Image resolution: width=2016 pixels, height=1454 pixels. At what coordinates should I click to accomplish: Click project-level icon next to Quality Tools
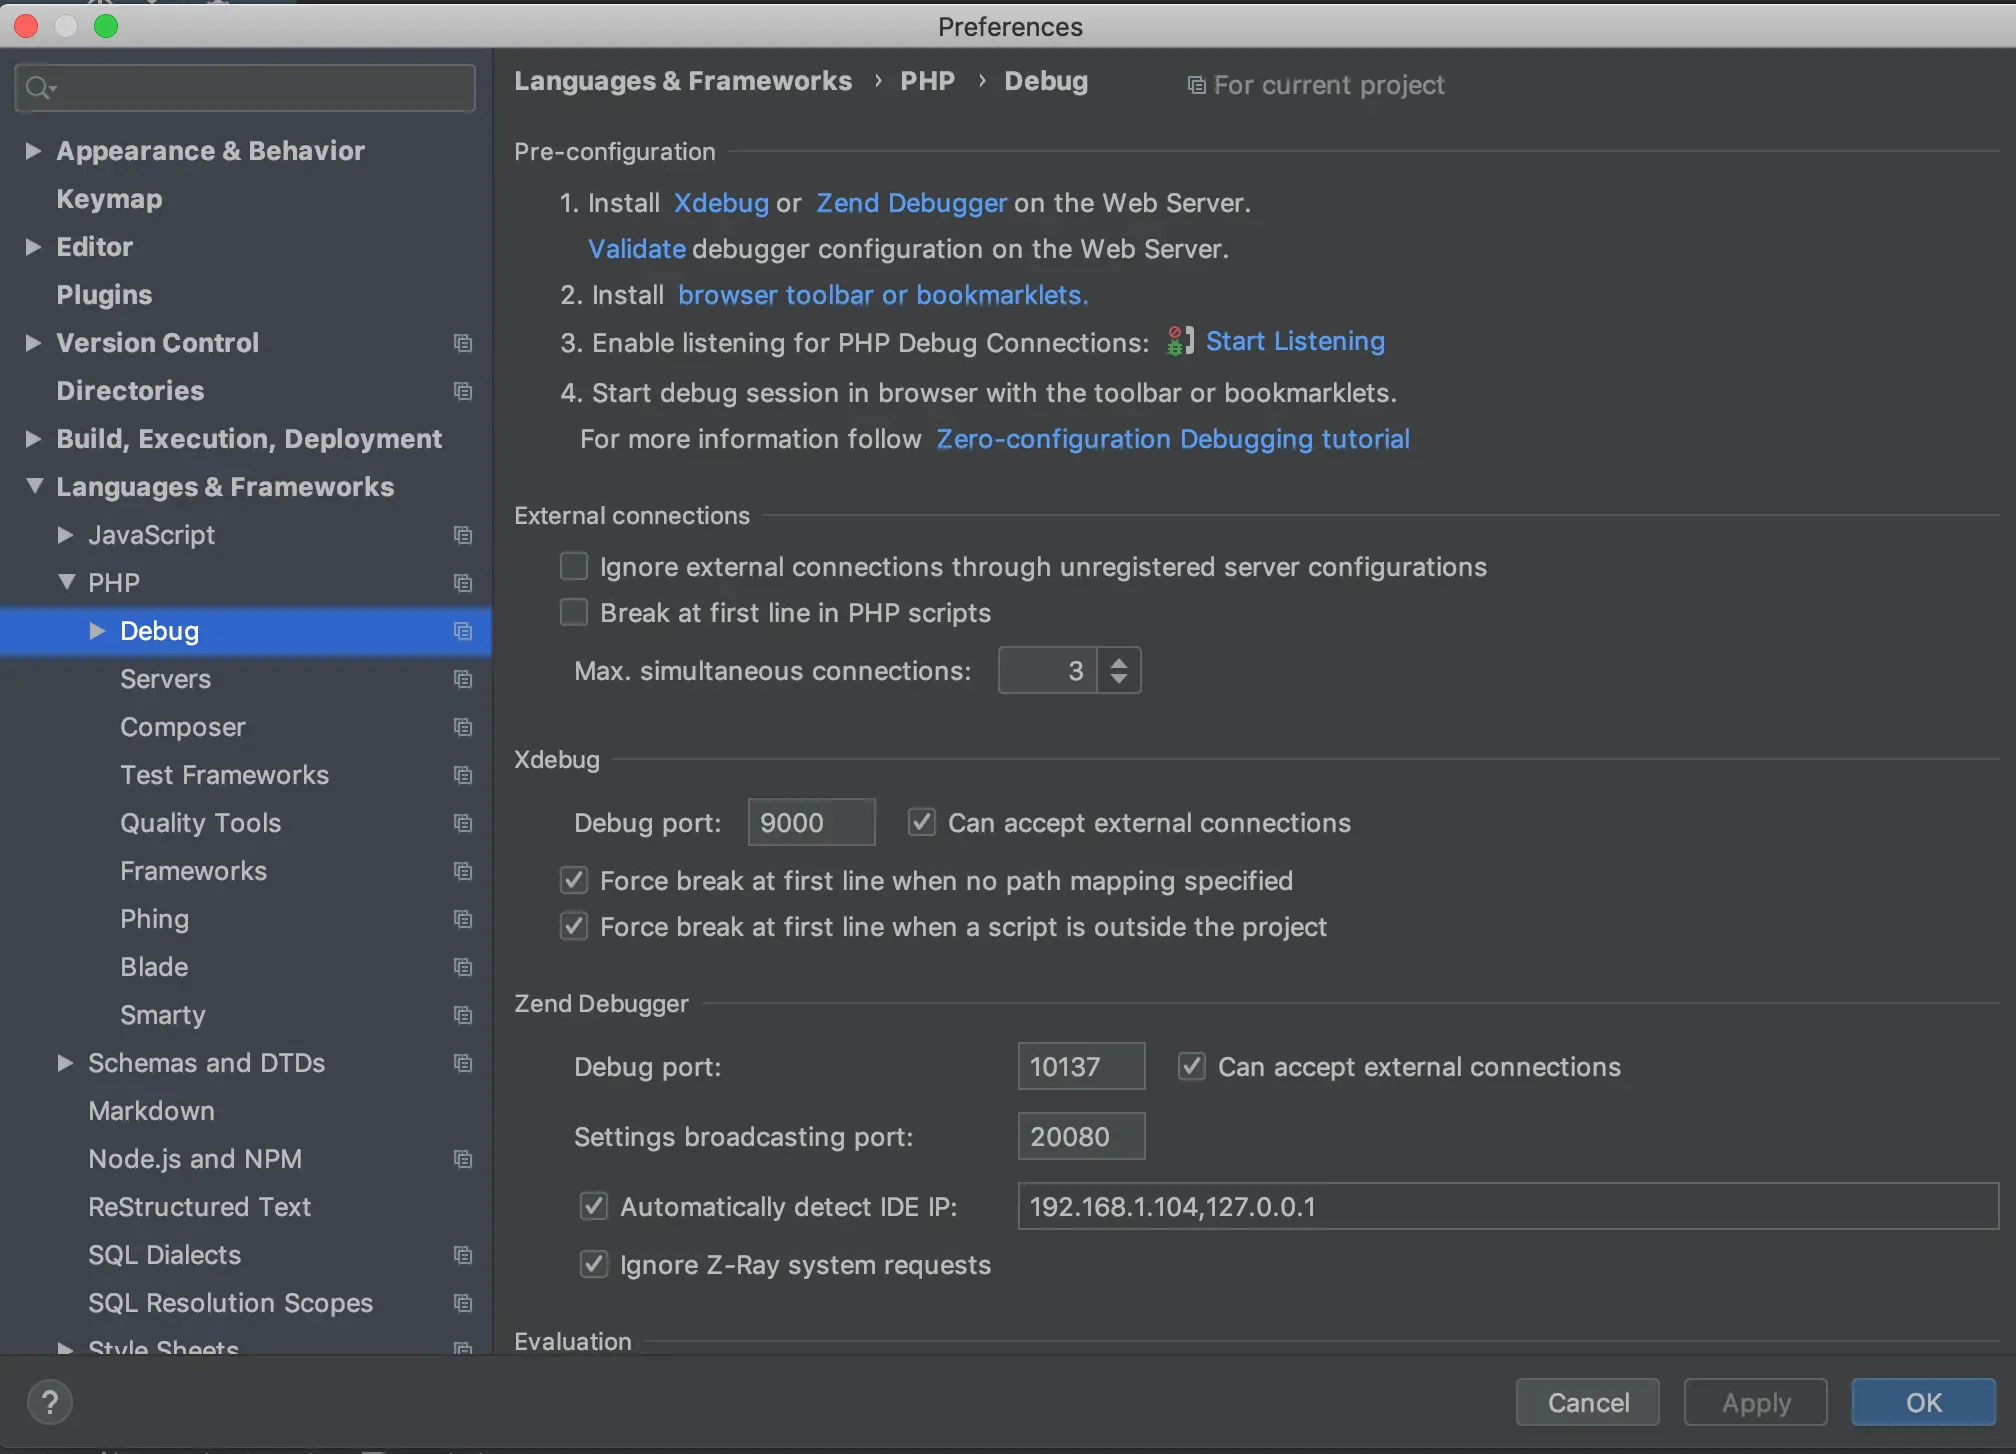462,823
